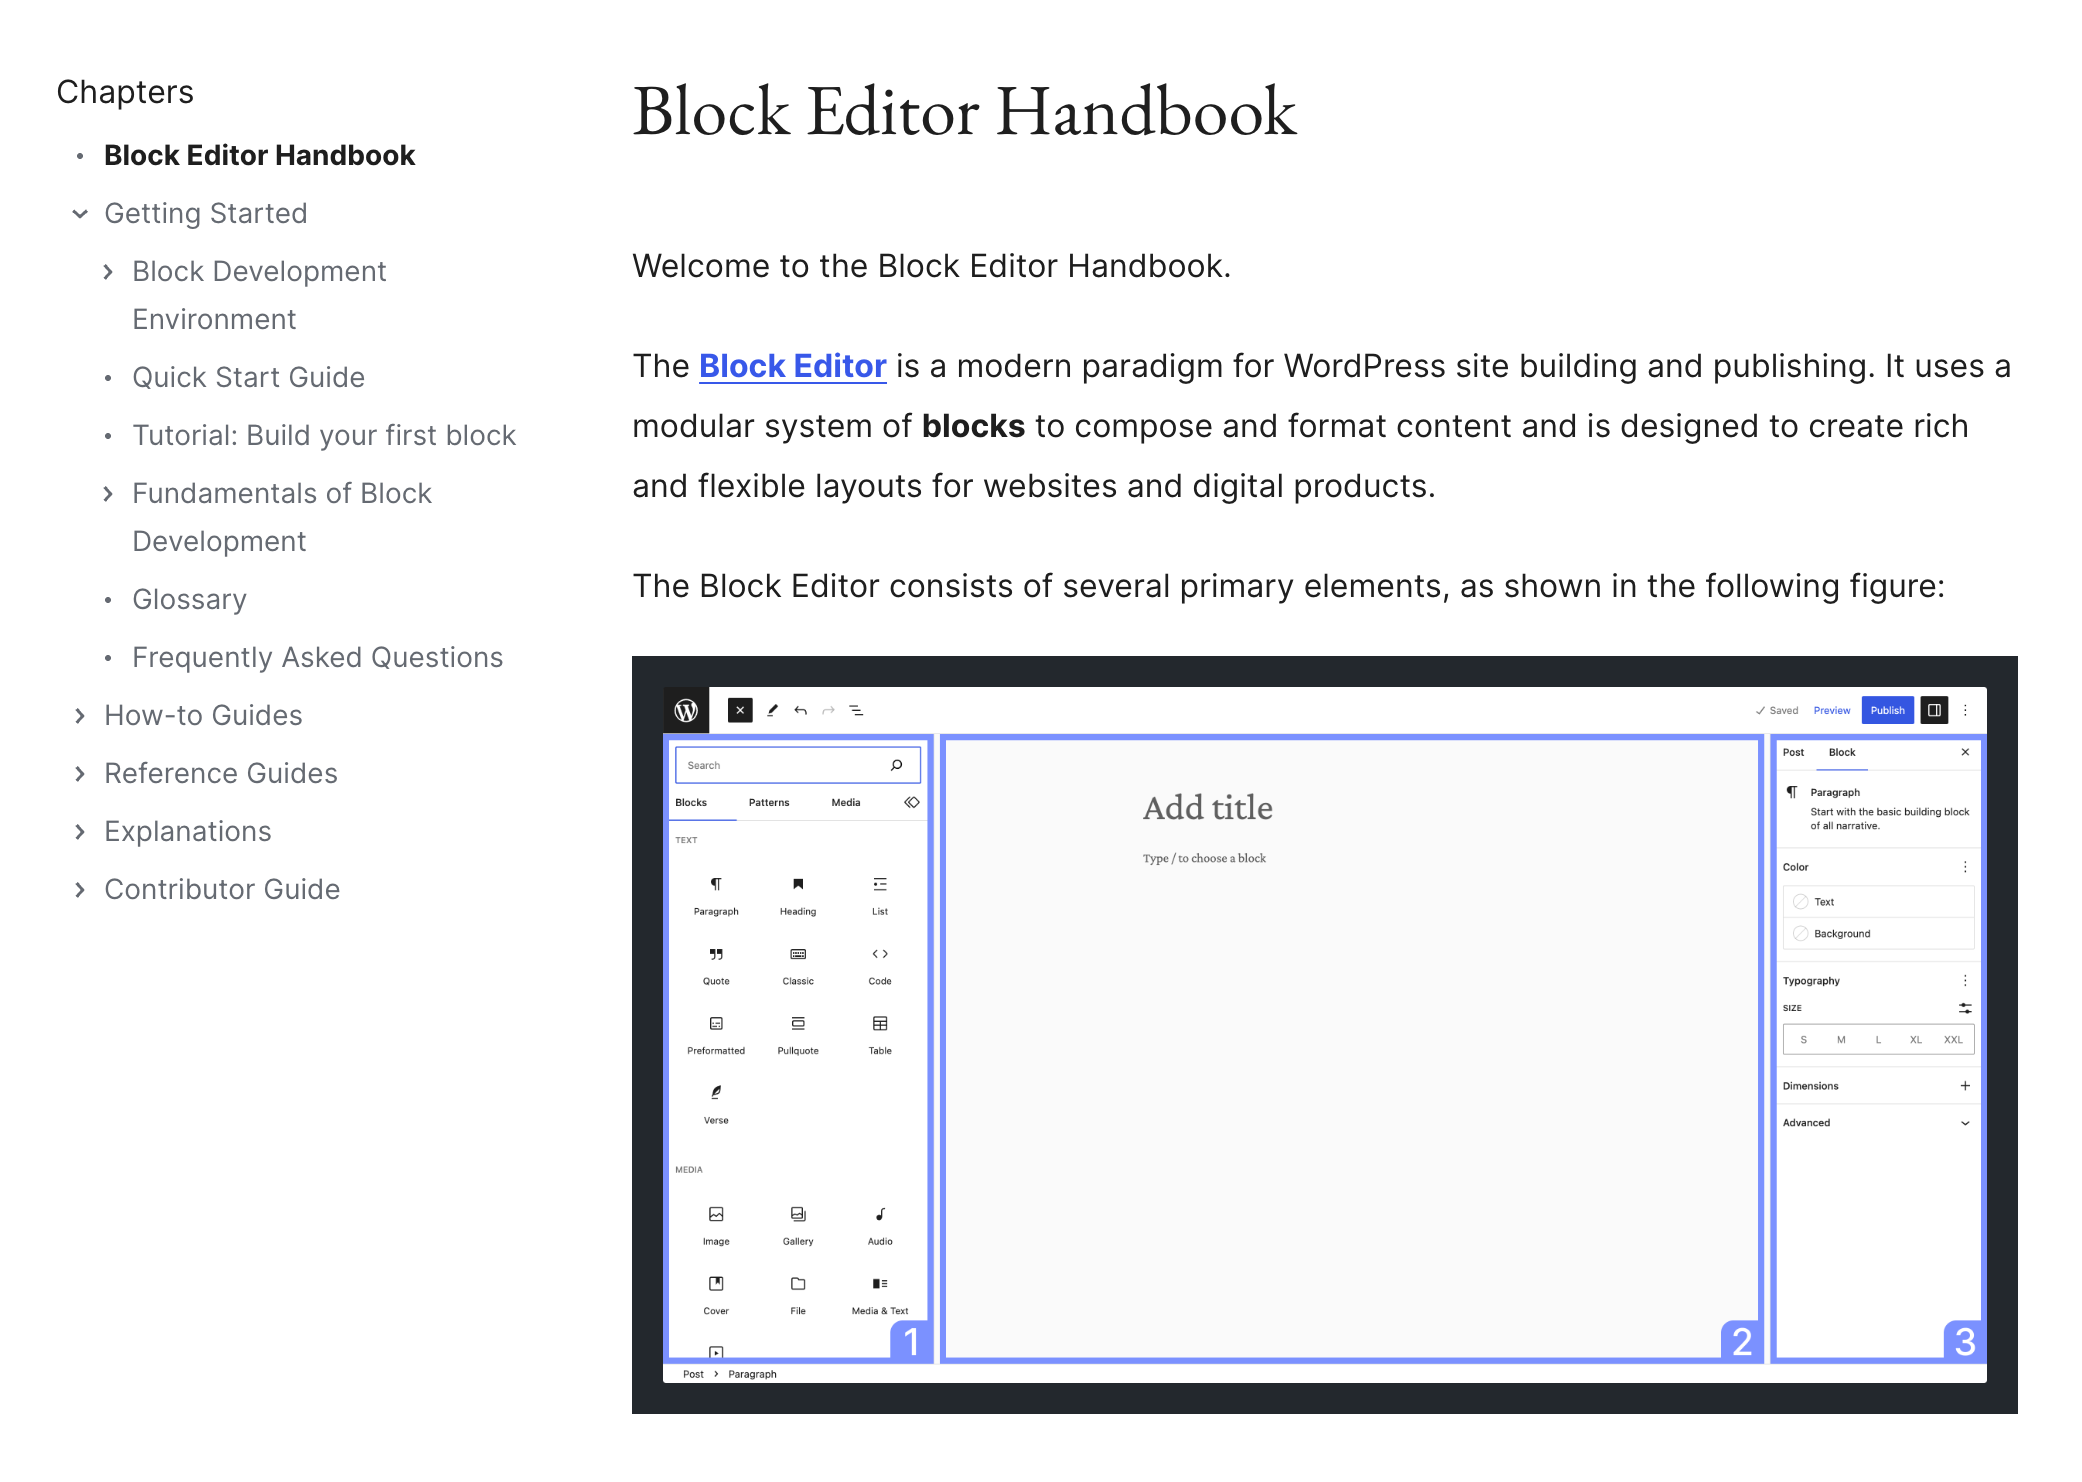Click the Text color circle swatch
The image size is (2082, 1482).
1801,901
